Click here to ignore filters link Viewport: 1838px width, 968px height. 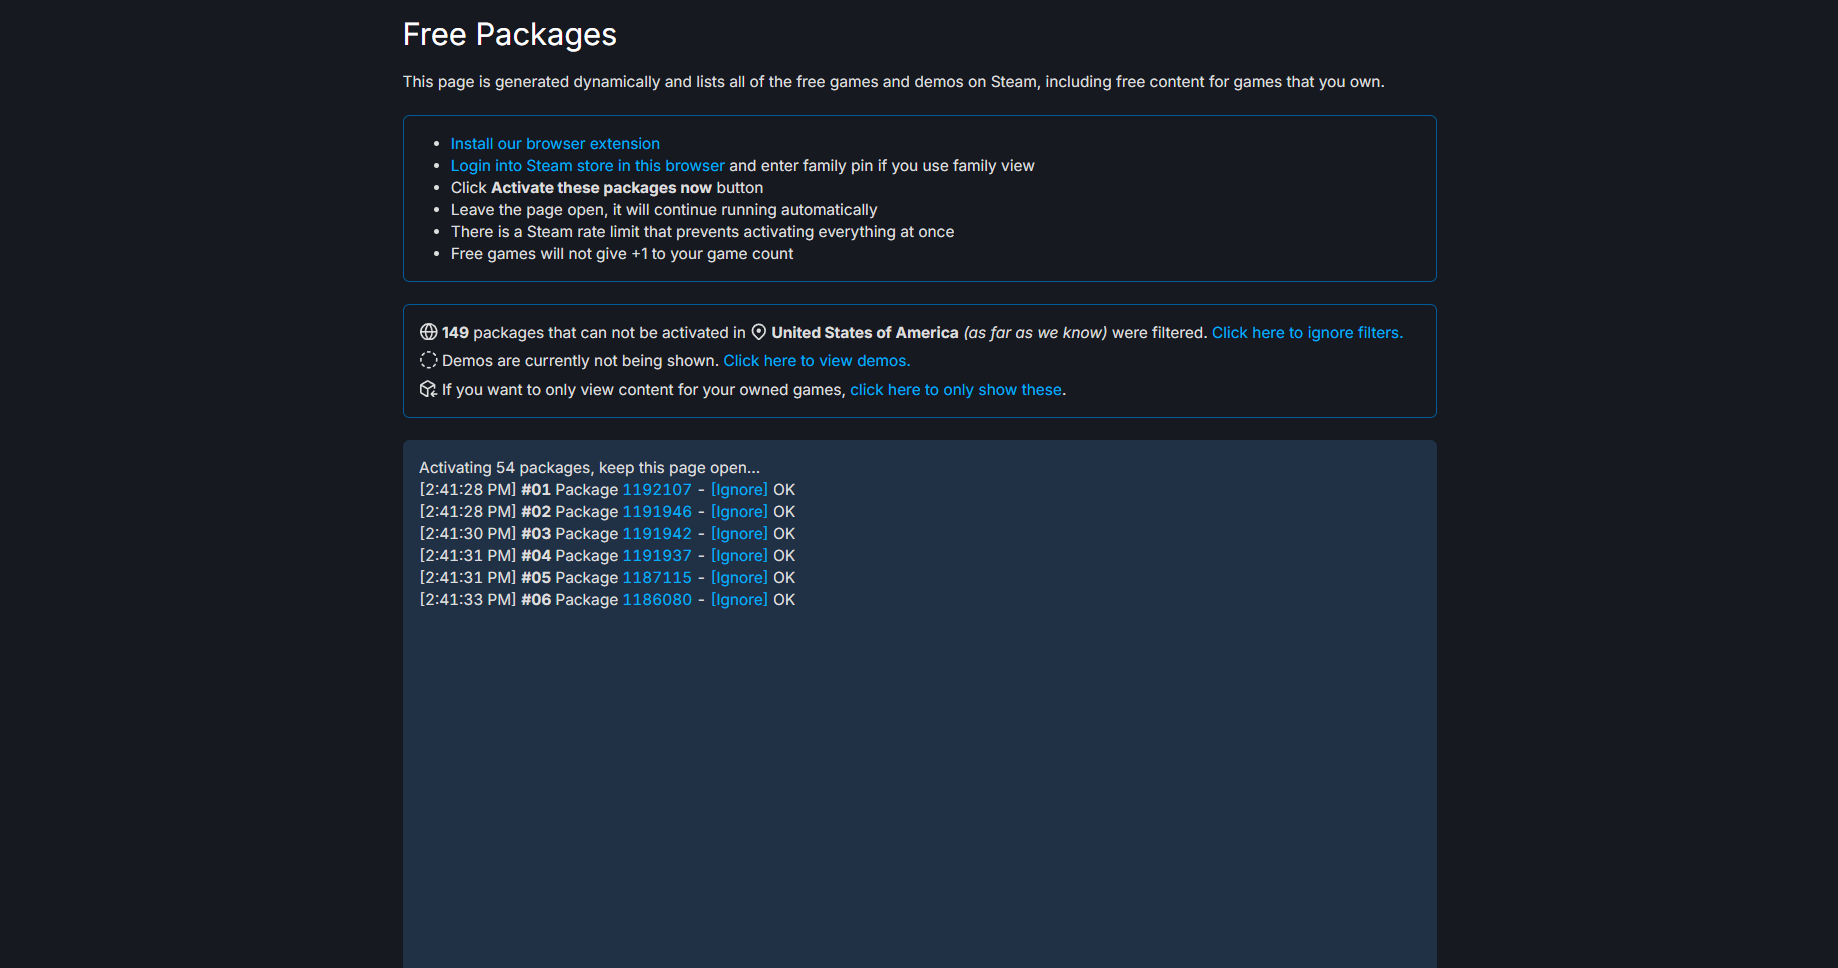click(1307, 333)
